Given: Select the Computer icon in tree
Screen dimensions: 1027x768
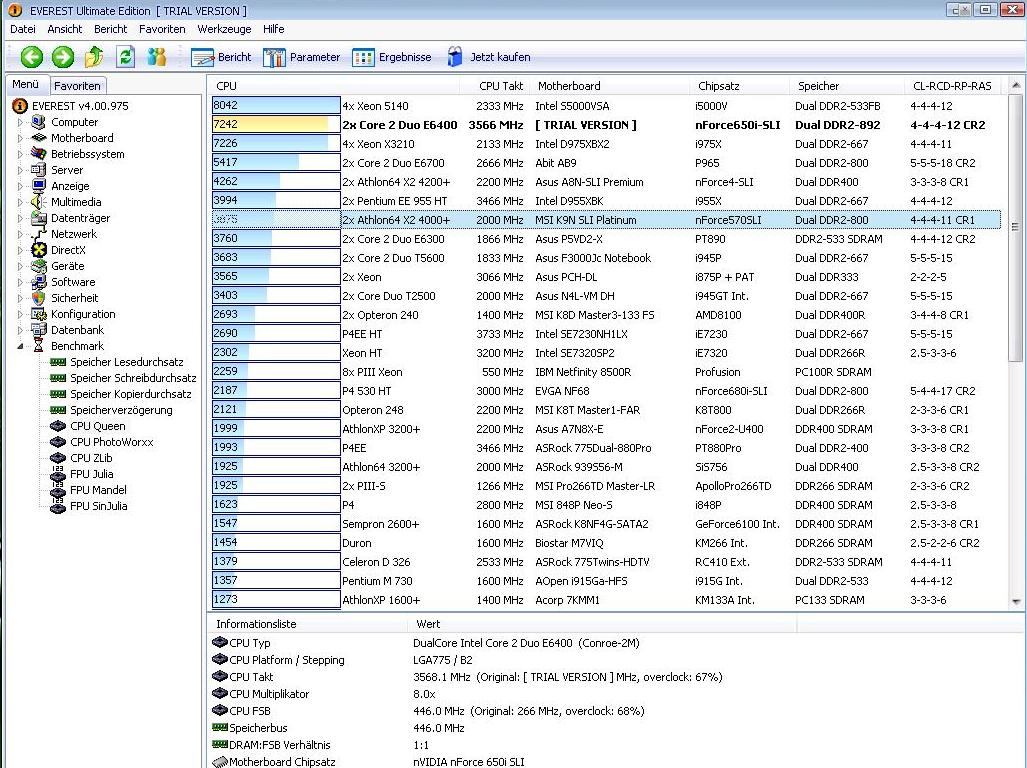Looking at the screenshot, I should click(x=39, y=122).
